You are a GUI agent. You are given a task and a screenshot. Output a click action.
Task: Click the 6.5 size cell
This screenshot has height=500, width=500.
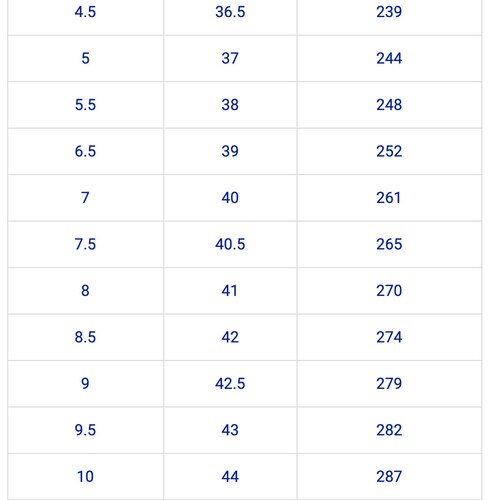(85, 151)
